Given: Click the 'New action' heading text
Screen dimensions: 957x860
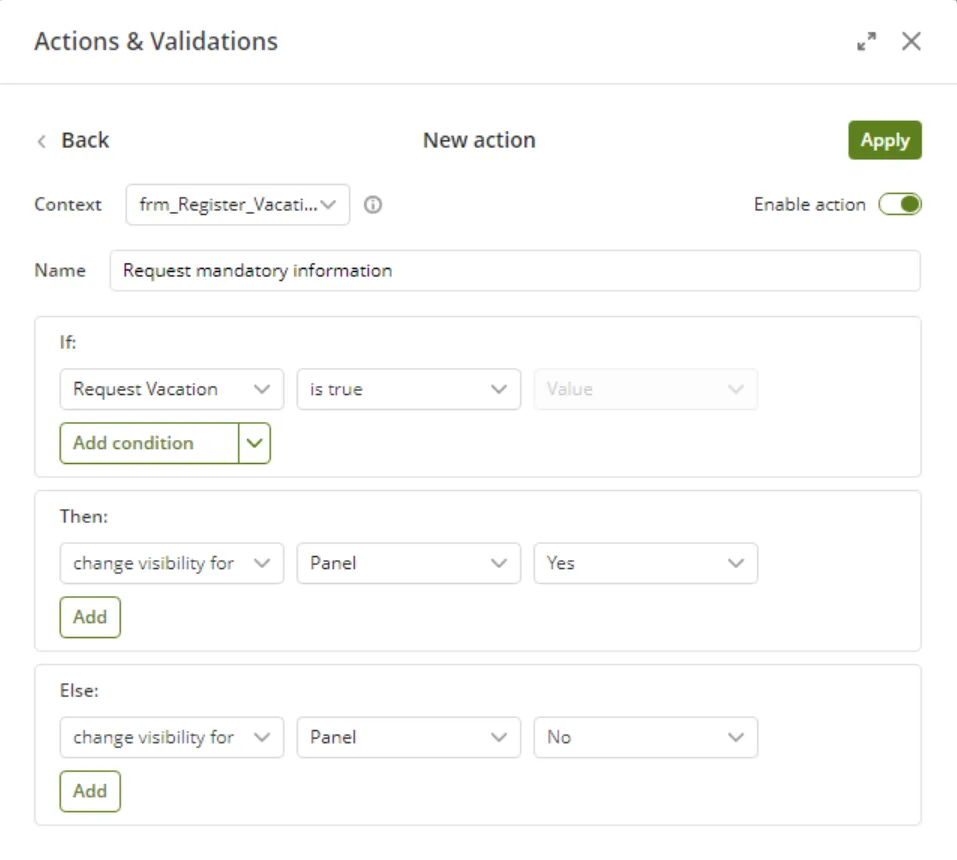Looking at the screenshot, I should pyautogui.click(x=479, y=140).
